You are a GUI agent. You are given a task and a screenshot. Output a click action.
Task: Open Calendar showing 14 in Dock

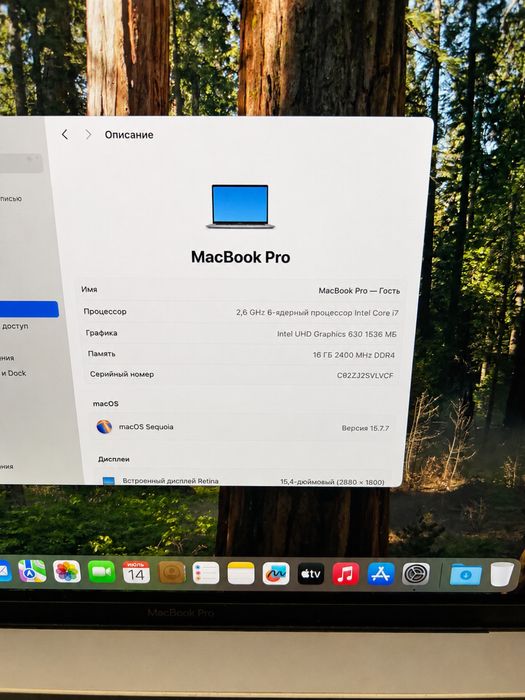(x=136, y=572)
